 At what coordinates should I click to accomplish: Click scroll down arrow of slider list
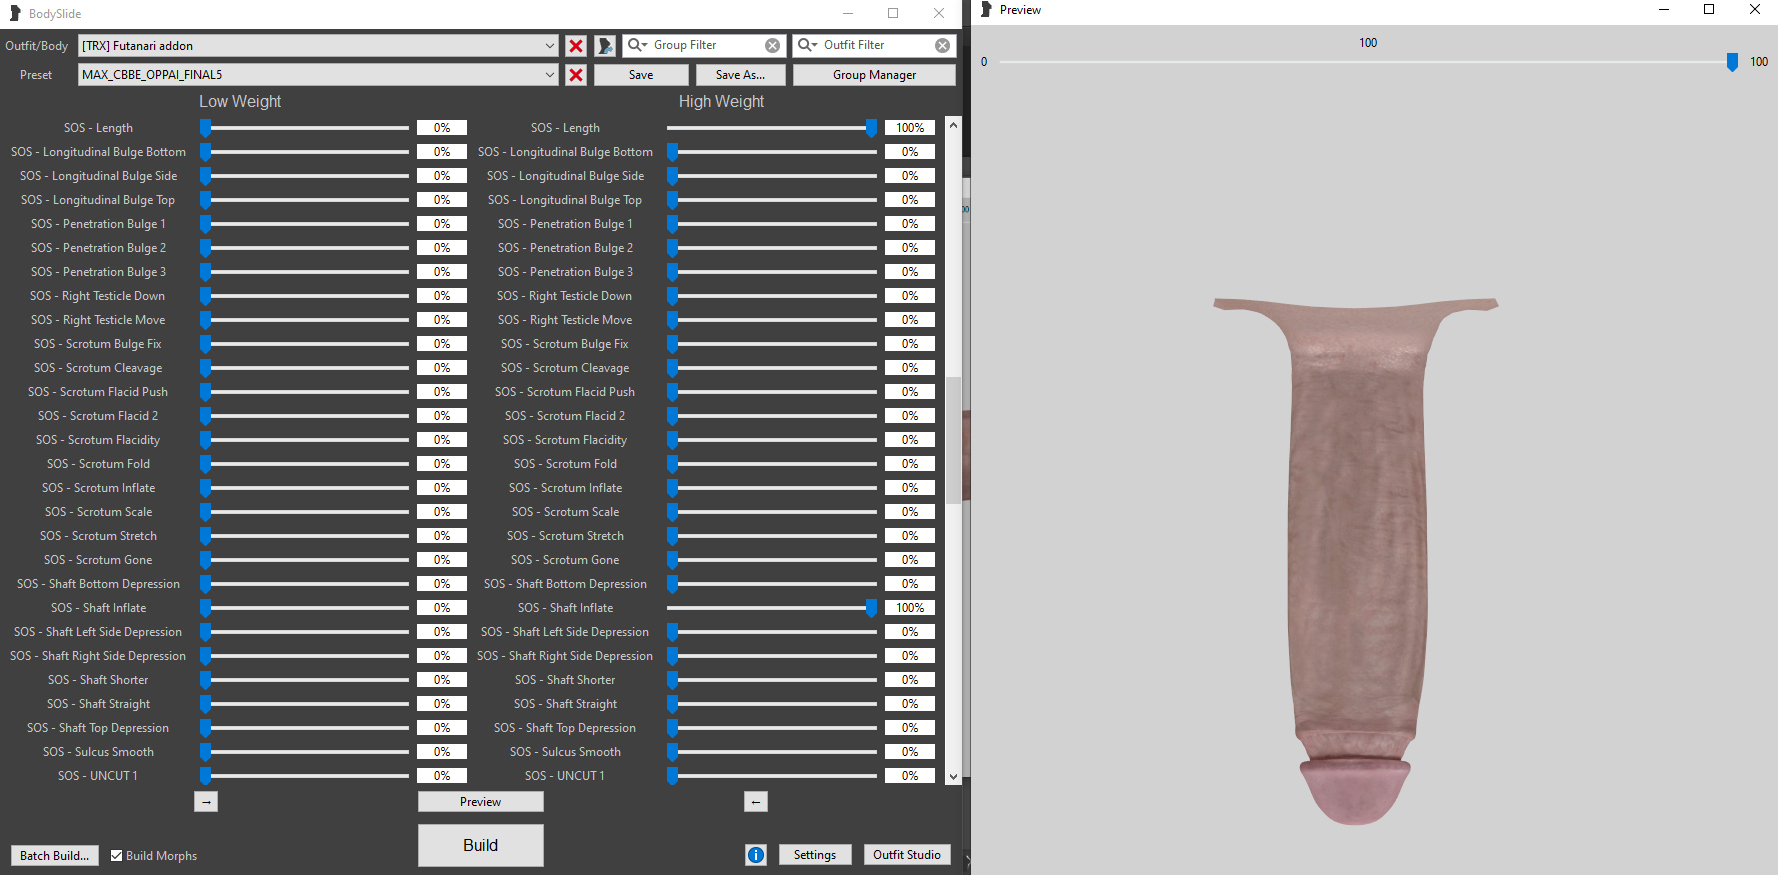(x=953, y=777)
